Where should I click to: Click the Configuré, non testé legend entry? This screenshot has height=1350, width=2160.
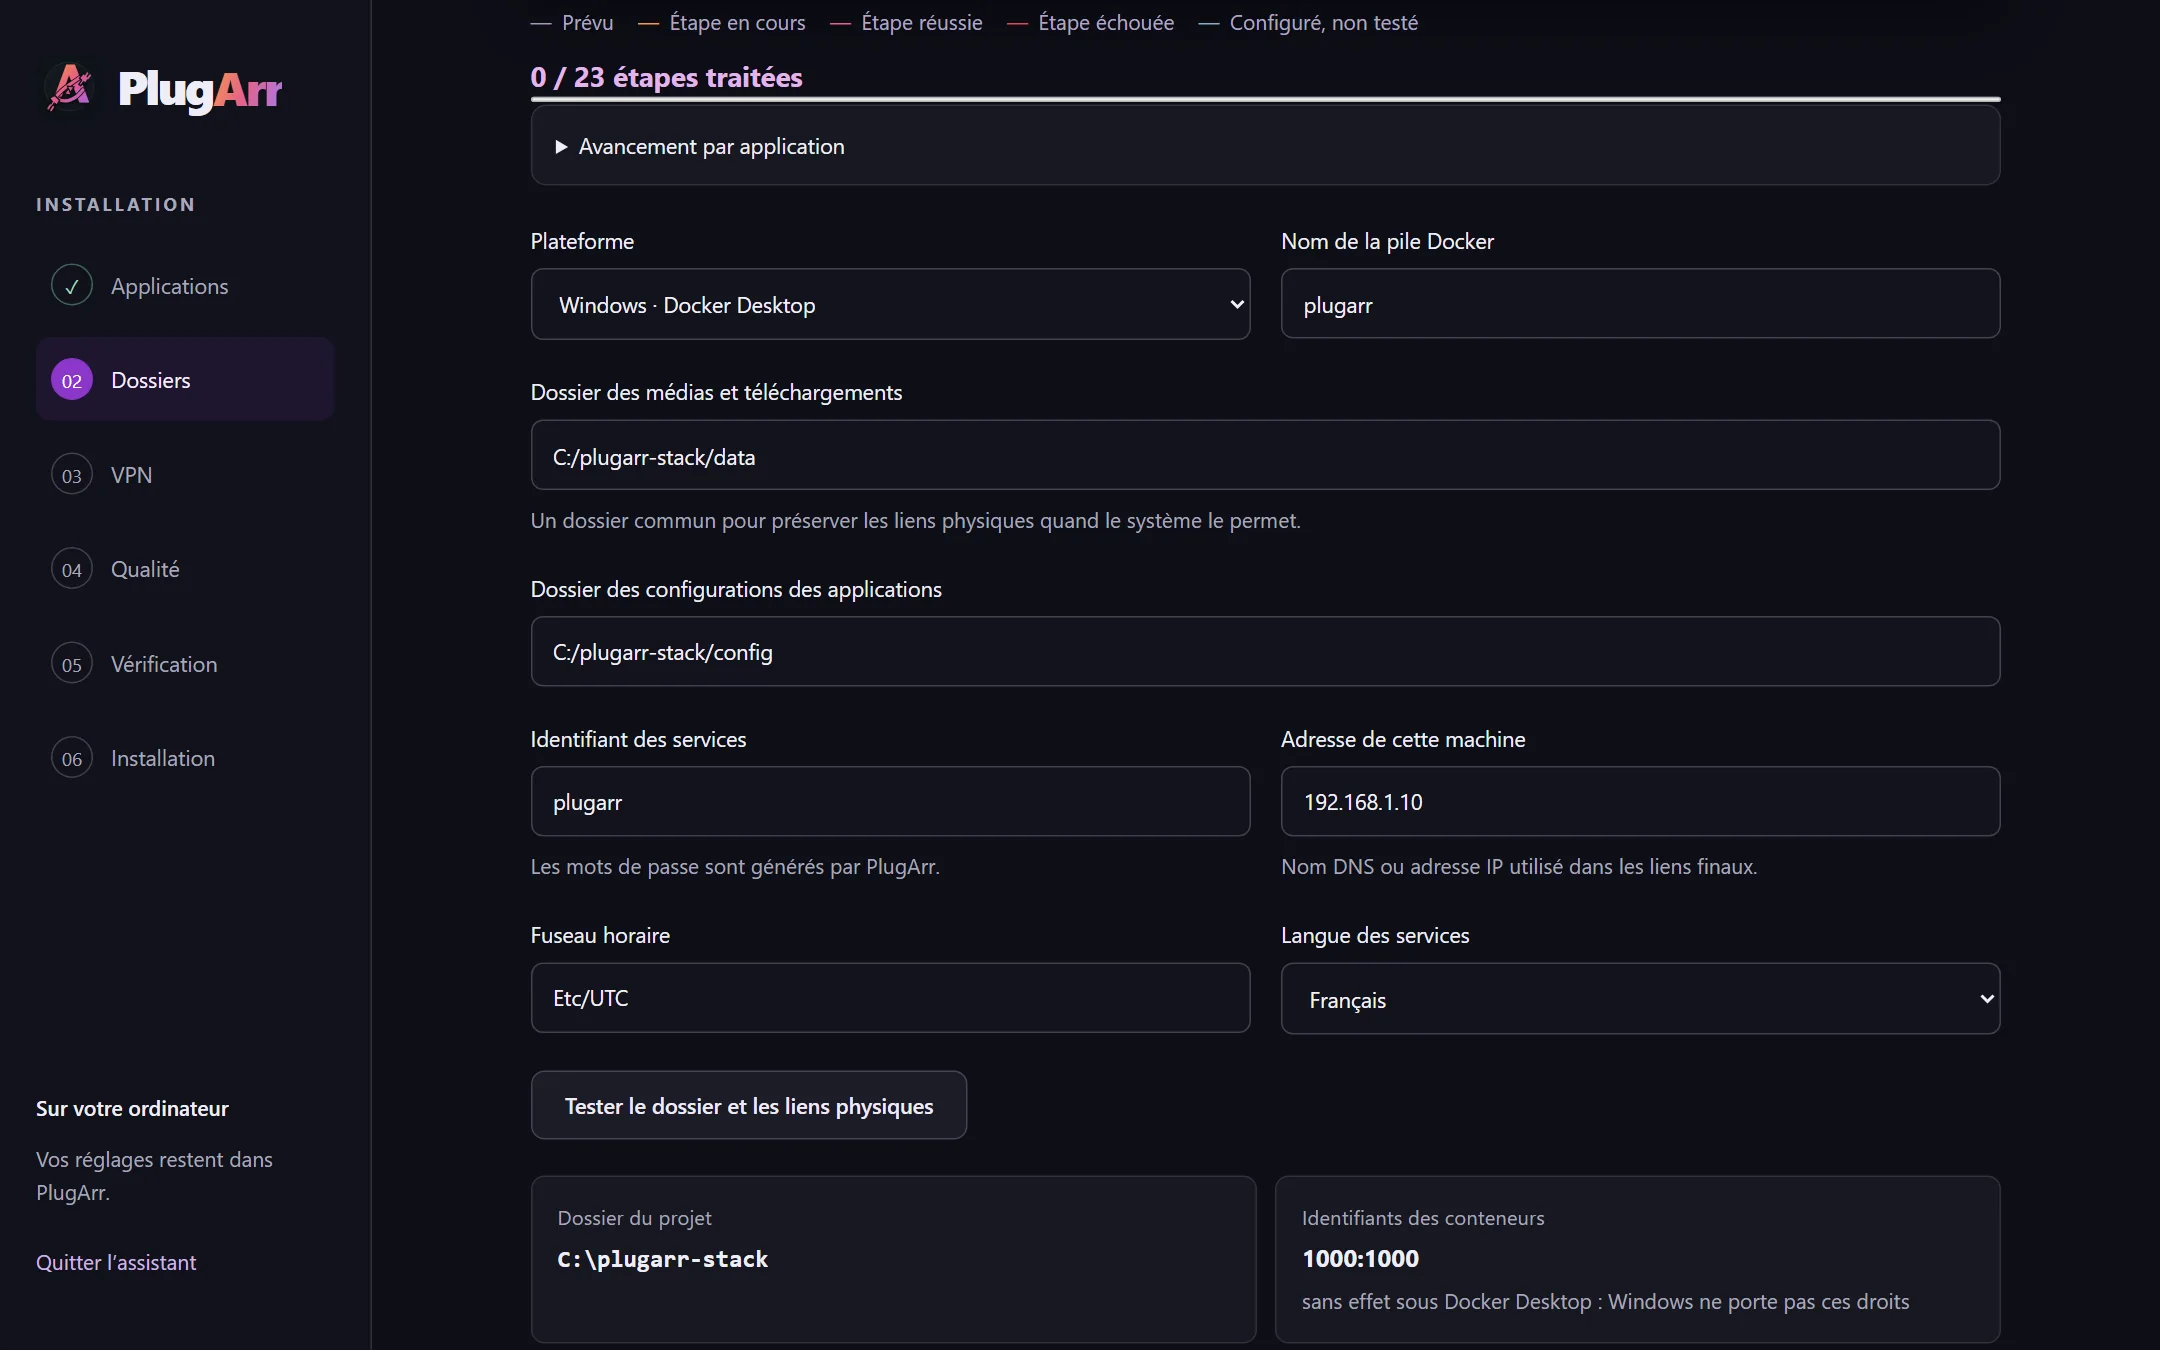[1308, 22]
